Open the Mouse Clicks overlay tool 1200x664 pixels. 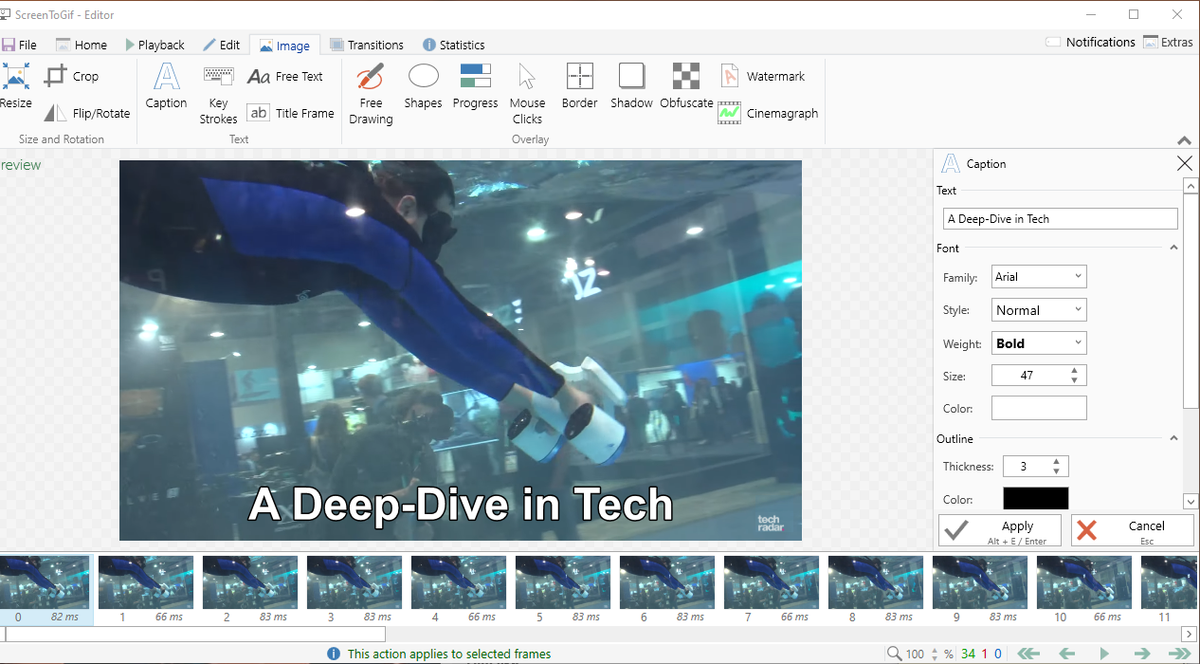[x=527, y=93]
